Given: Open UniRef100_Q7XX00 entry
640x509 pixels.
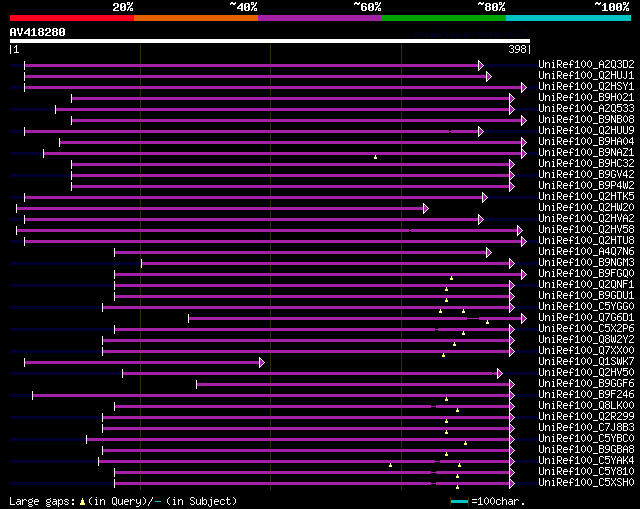Looking at the screenshot, I should [x=586, y=351].
